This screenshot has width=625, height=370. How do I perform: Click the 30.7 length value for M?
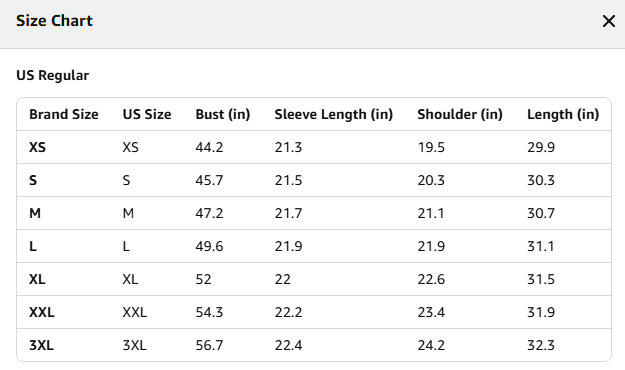pos(541,214)
